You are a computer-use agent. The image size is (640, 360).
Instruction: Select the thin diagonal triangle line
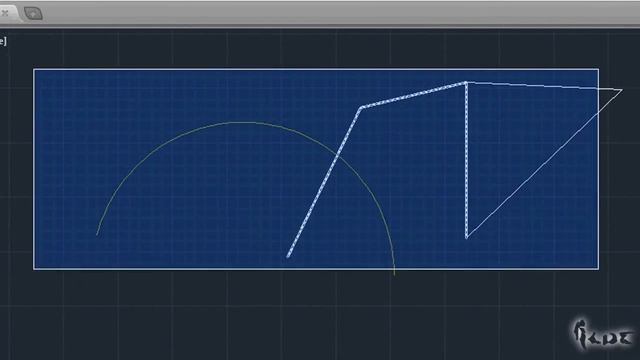click(544, 164)
